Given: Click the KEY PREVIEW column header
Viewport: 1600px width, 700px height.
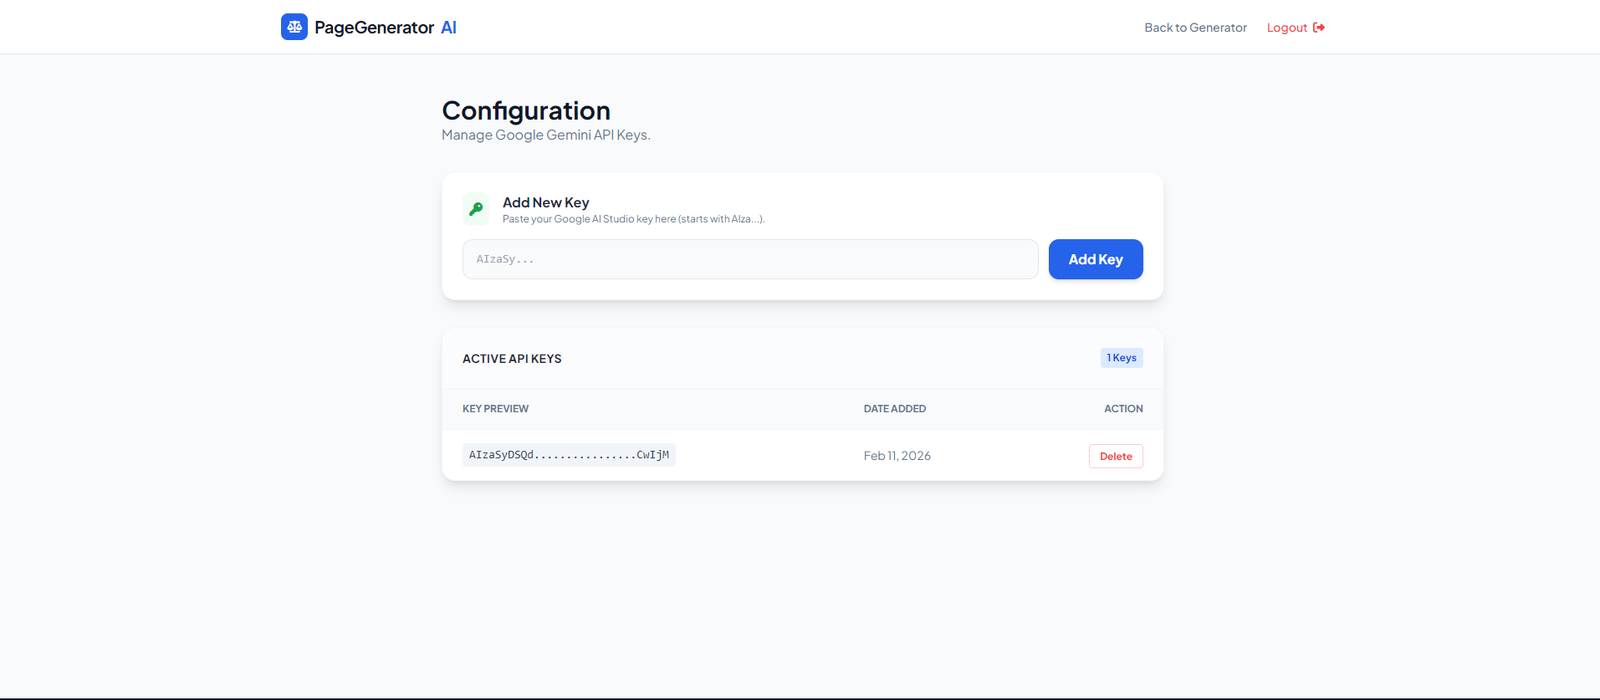Looking at the screenshot, I should [495, 409].
